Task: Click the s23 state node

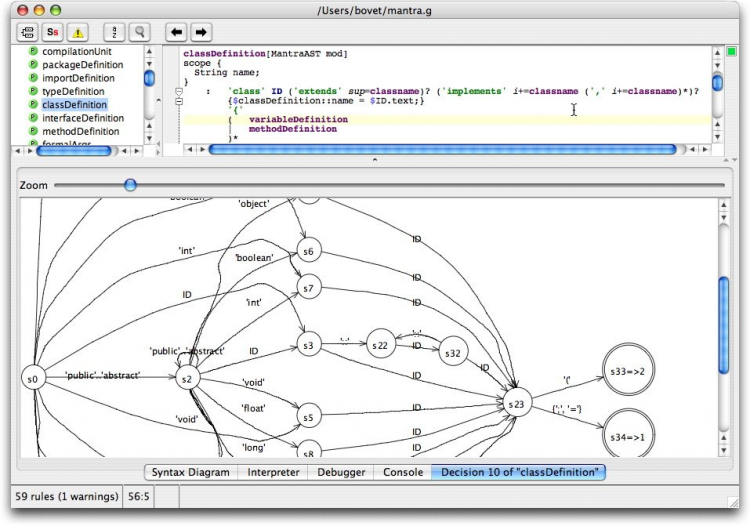Action: click(517, 404)
